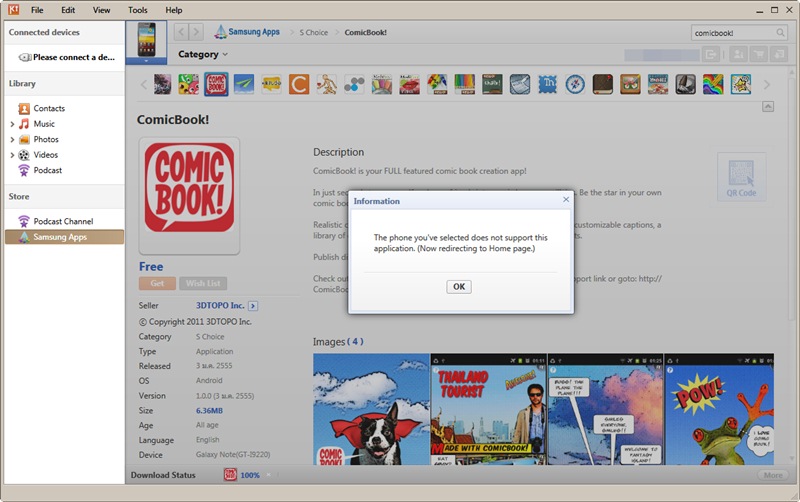Expand the Videos tree node
Viewport: 800px width, 502px height.
tap(12, 155)
